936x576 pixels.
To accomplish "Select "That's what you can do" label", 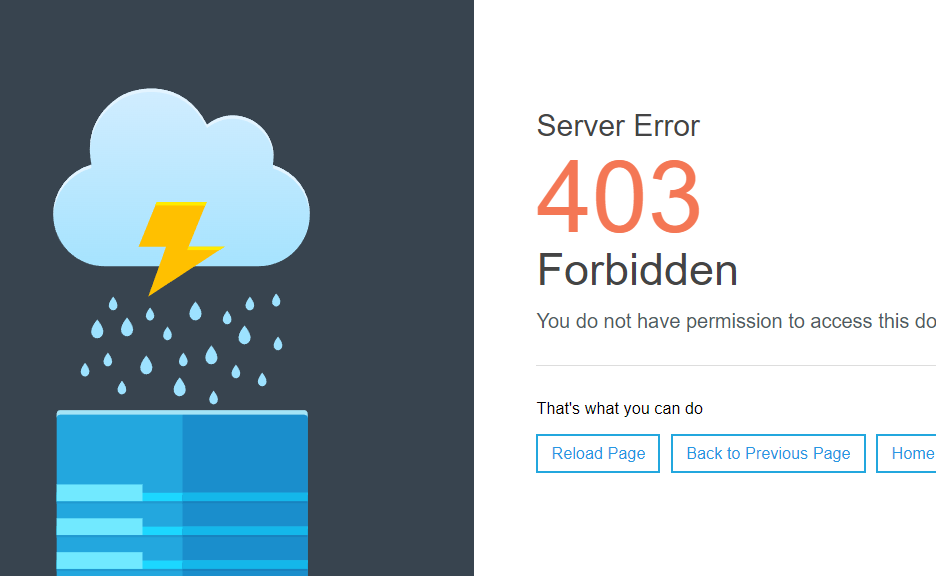I will 619,408.
